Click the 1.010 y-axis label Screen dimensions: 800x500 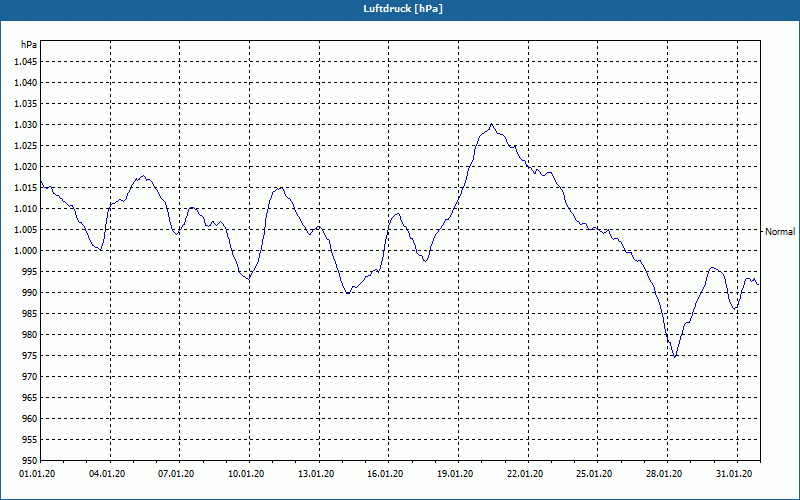click(26, 209)
